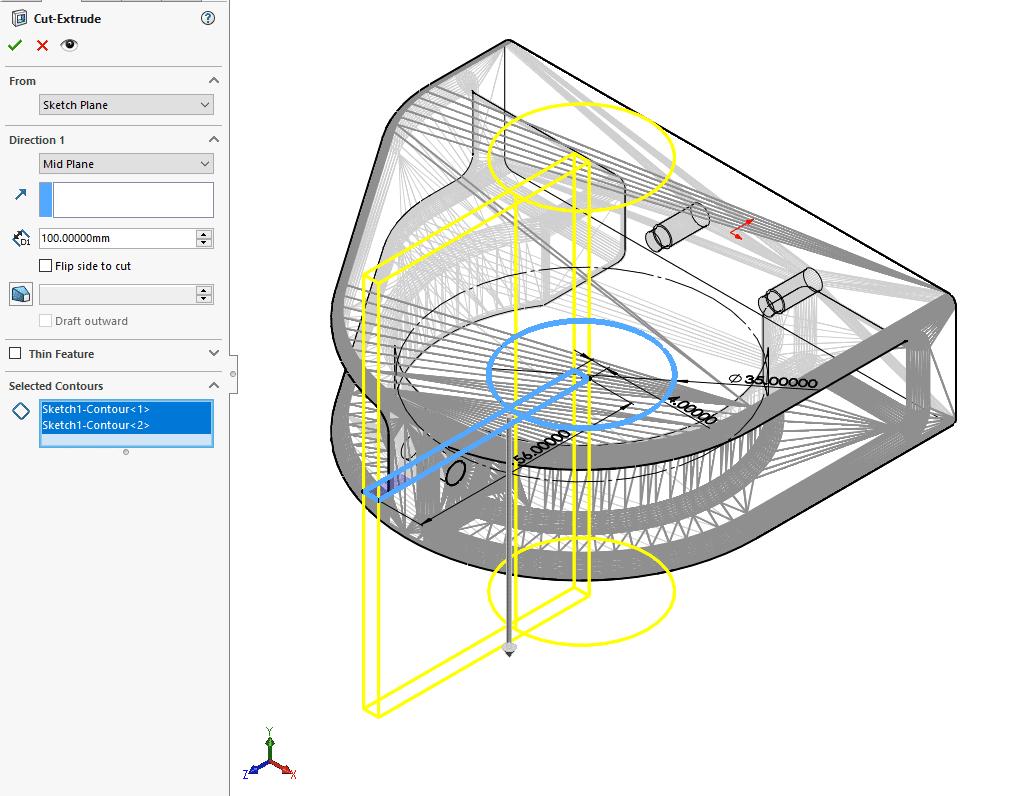Cancel the Cut-Extrude with the red X

[40, 45]
